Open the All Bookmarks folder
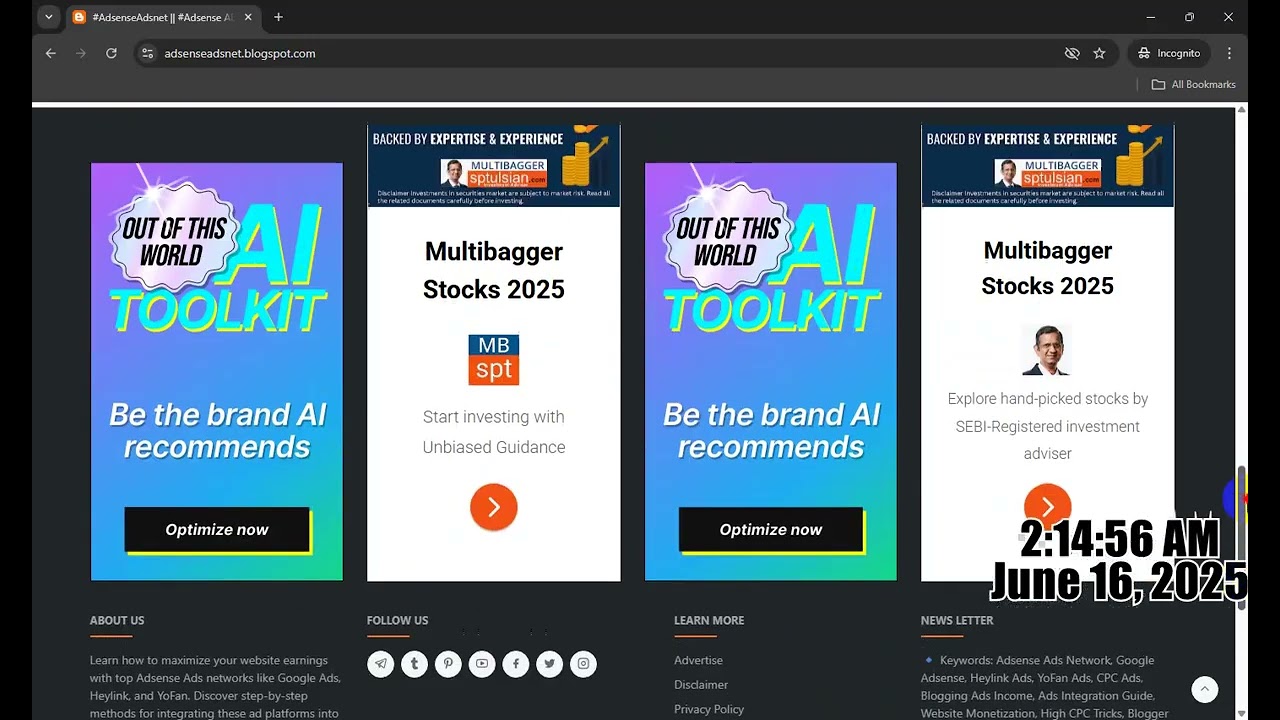The height and width of the screenshot is (720, 1280). pos(1193,85)
